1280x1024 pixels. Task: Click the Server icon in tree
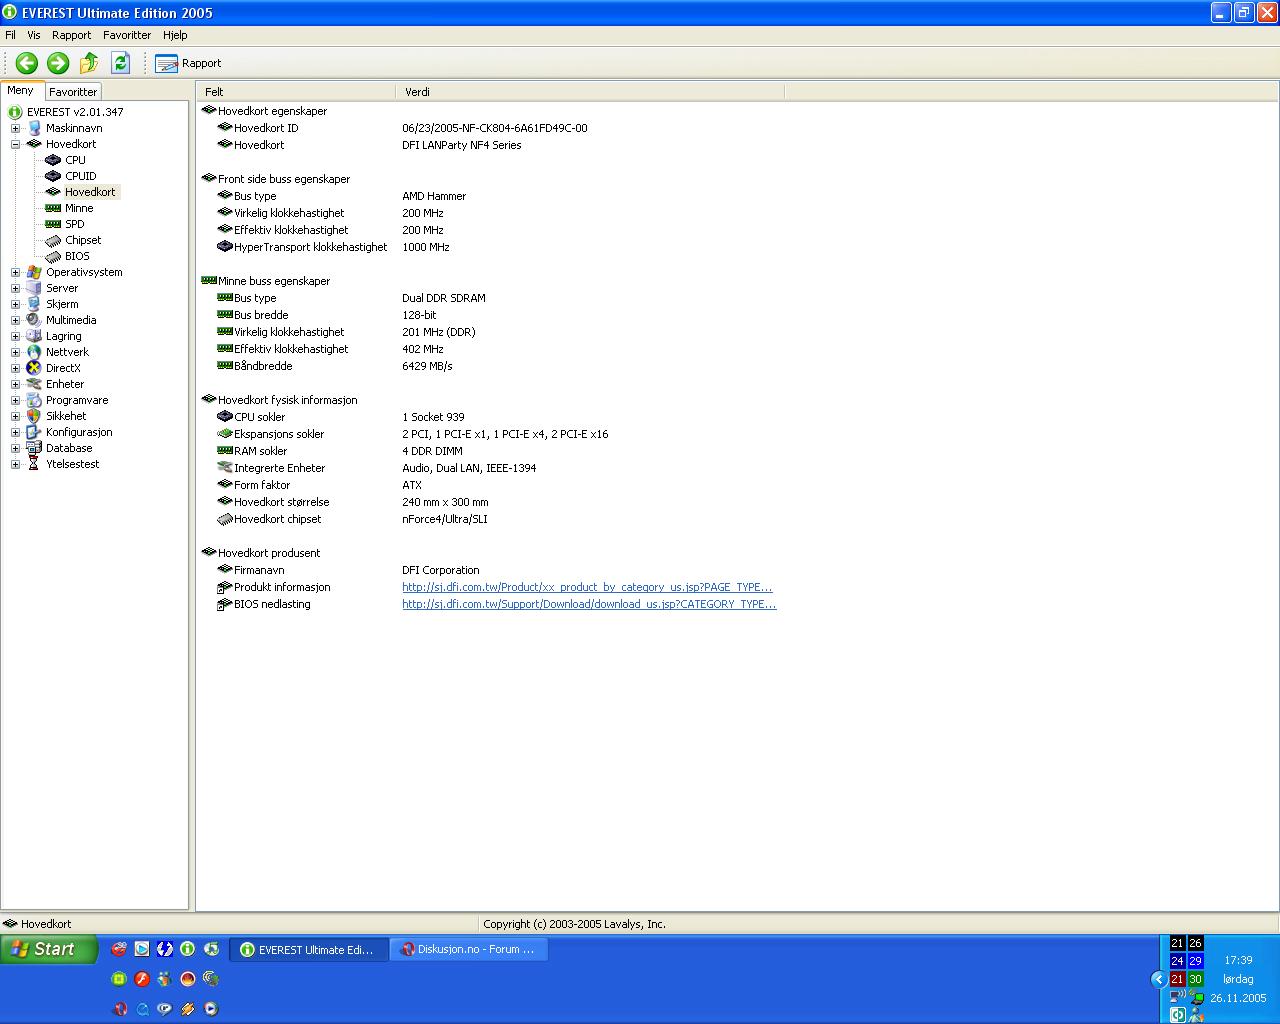click(34, 288)
